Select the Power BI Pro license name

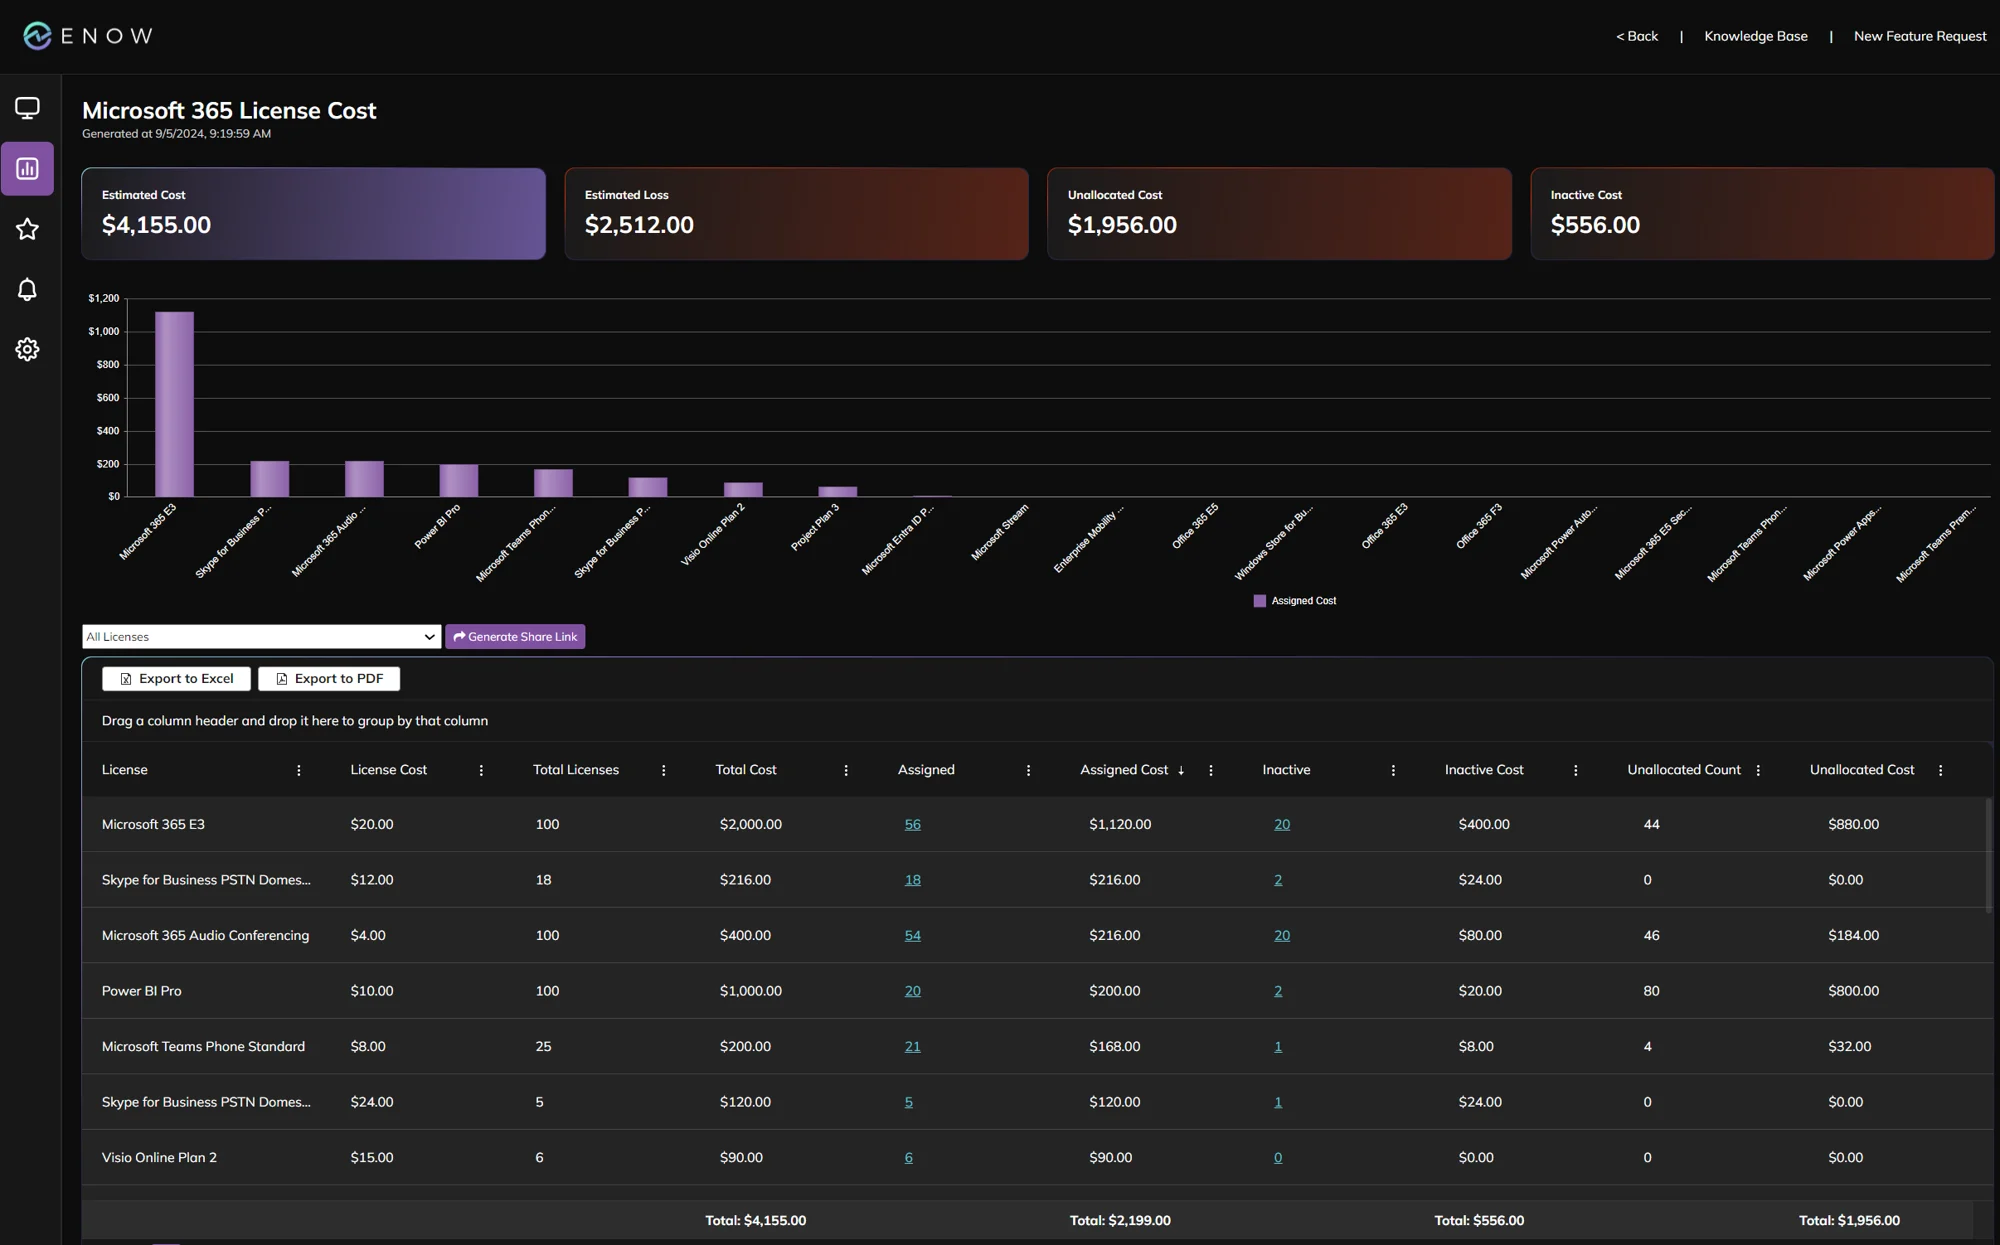[x=142, y=991]
